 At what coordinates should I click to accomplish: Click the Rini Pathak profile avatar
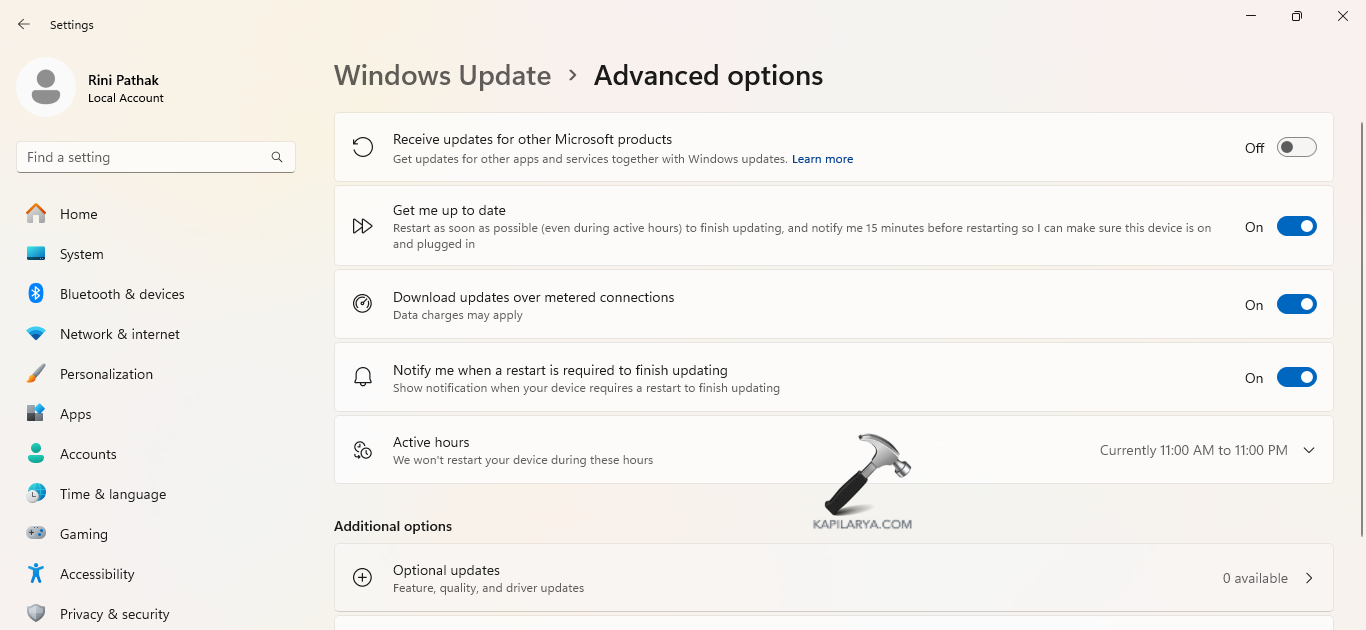(x=45, y=87)
